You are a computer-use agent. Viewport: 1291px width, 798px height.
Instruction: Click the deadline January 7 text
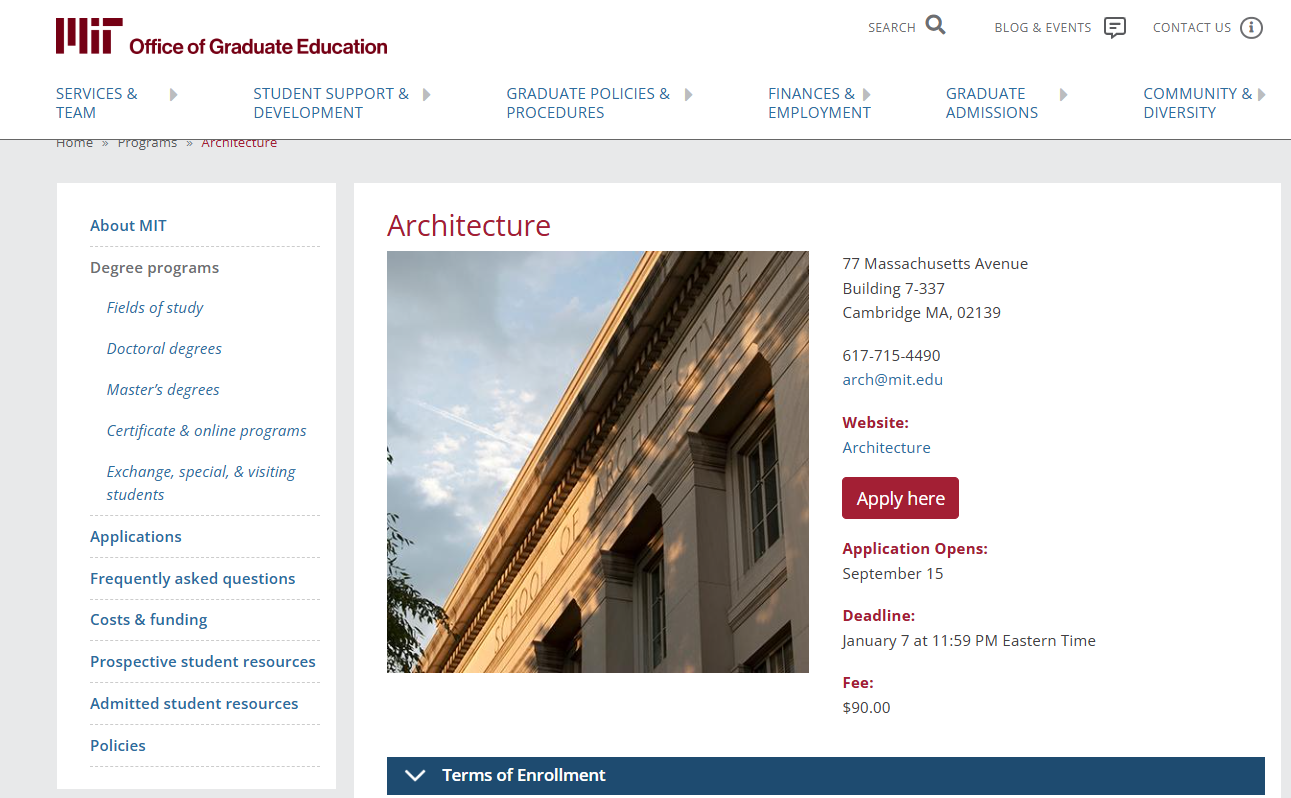[969, 641]
